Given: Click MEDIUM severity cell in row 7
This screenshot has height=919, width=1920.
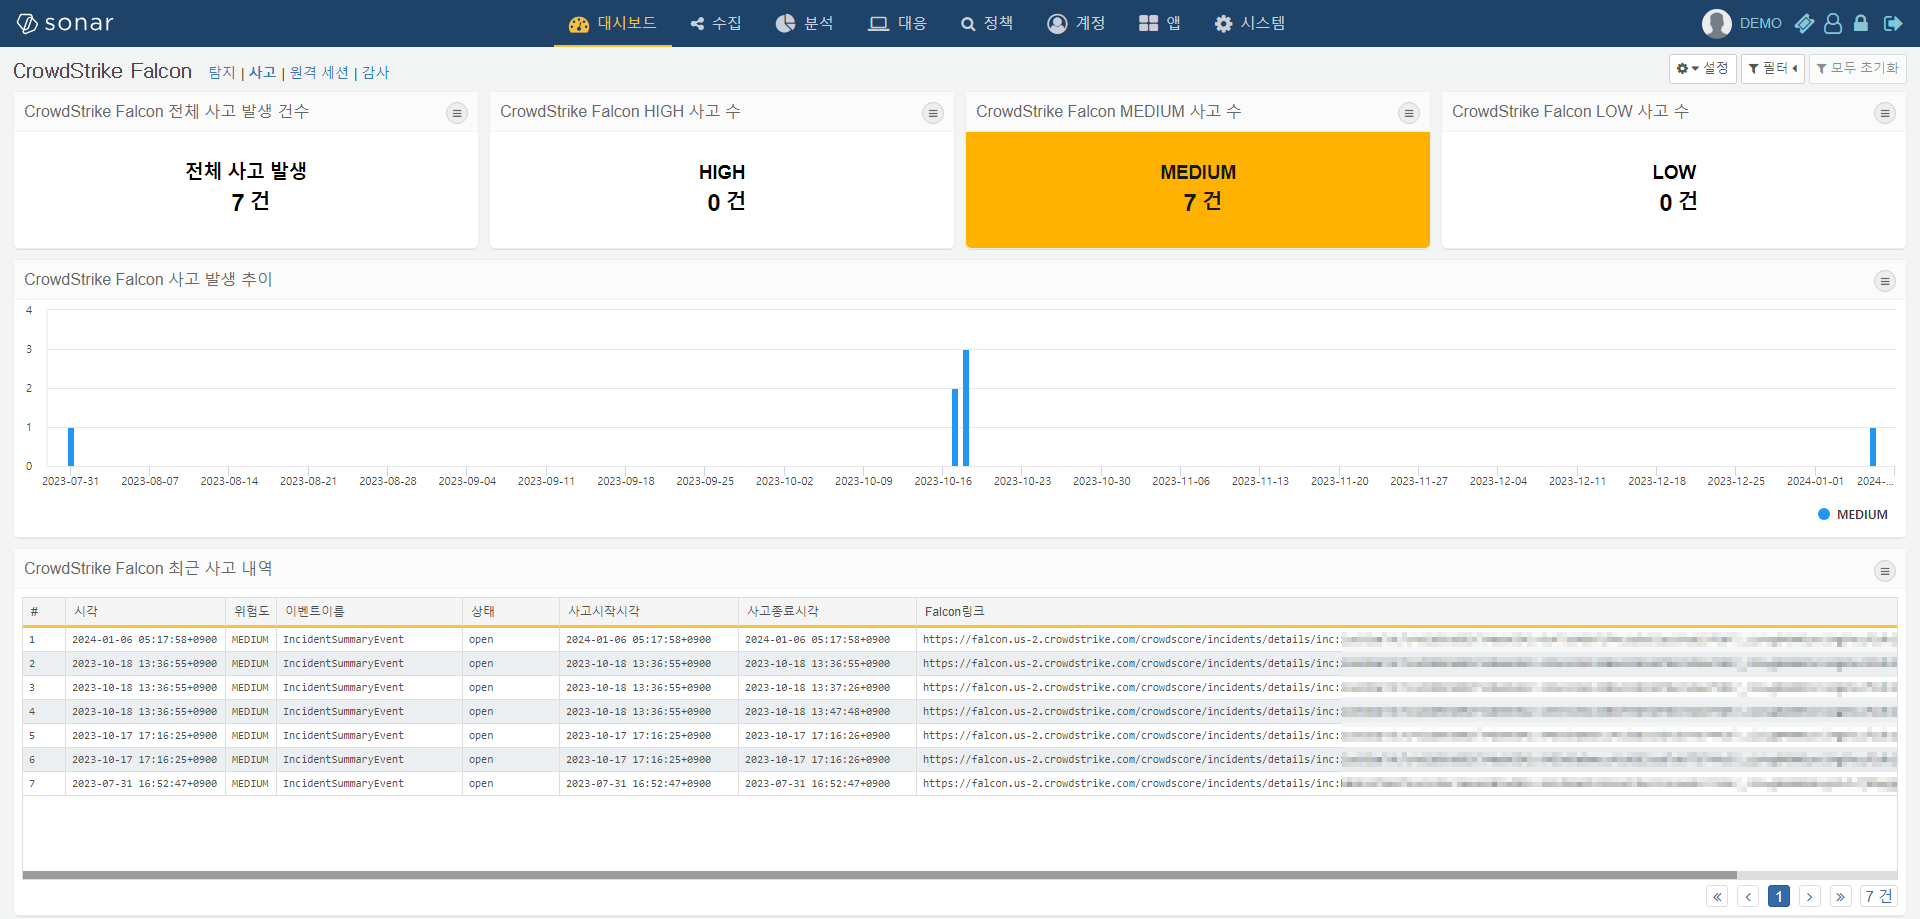Looking at the screenshot, I should (x=250, y=784).
